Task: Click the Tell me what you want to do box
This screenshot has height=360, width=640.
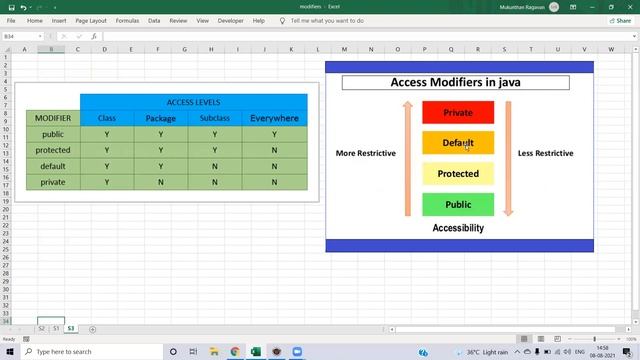Action: coord(327,20)
